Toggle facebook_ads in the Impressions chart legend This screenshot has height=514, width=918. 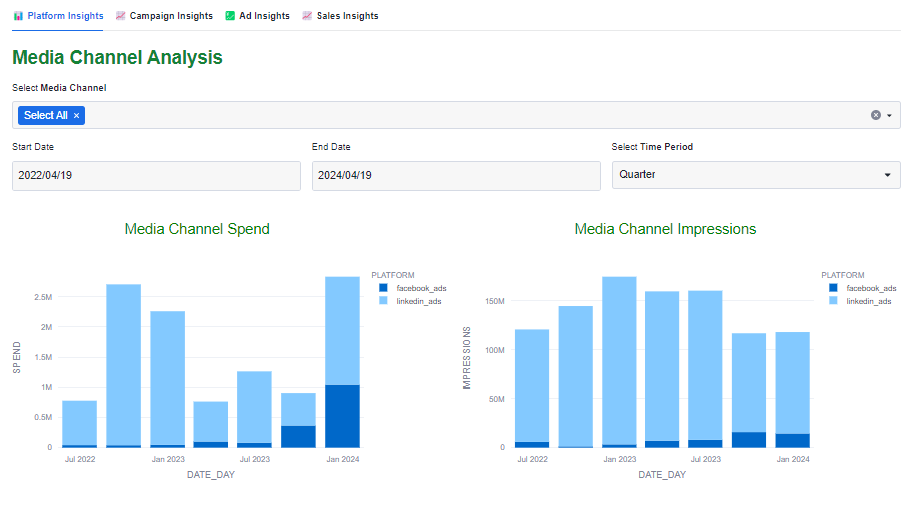pyautogui.click(x=868, y=288)
